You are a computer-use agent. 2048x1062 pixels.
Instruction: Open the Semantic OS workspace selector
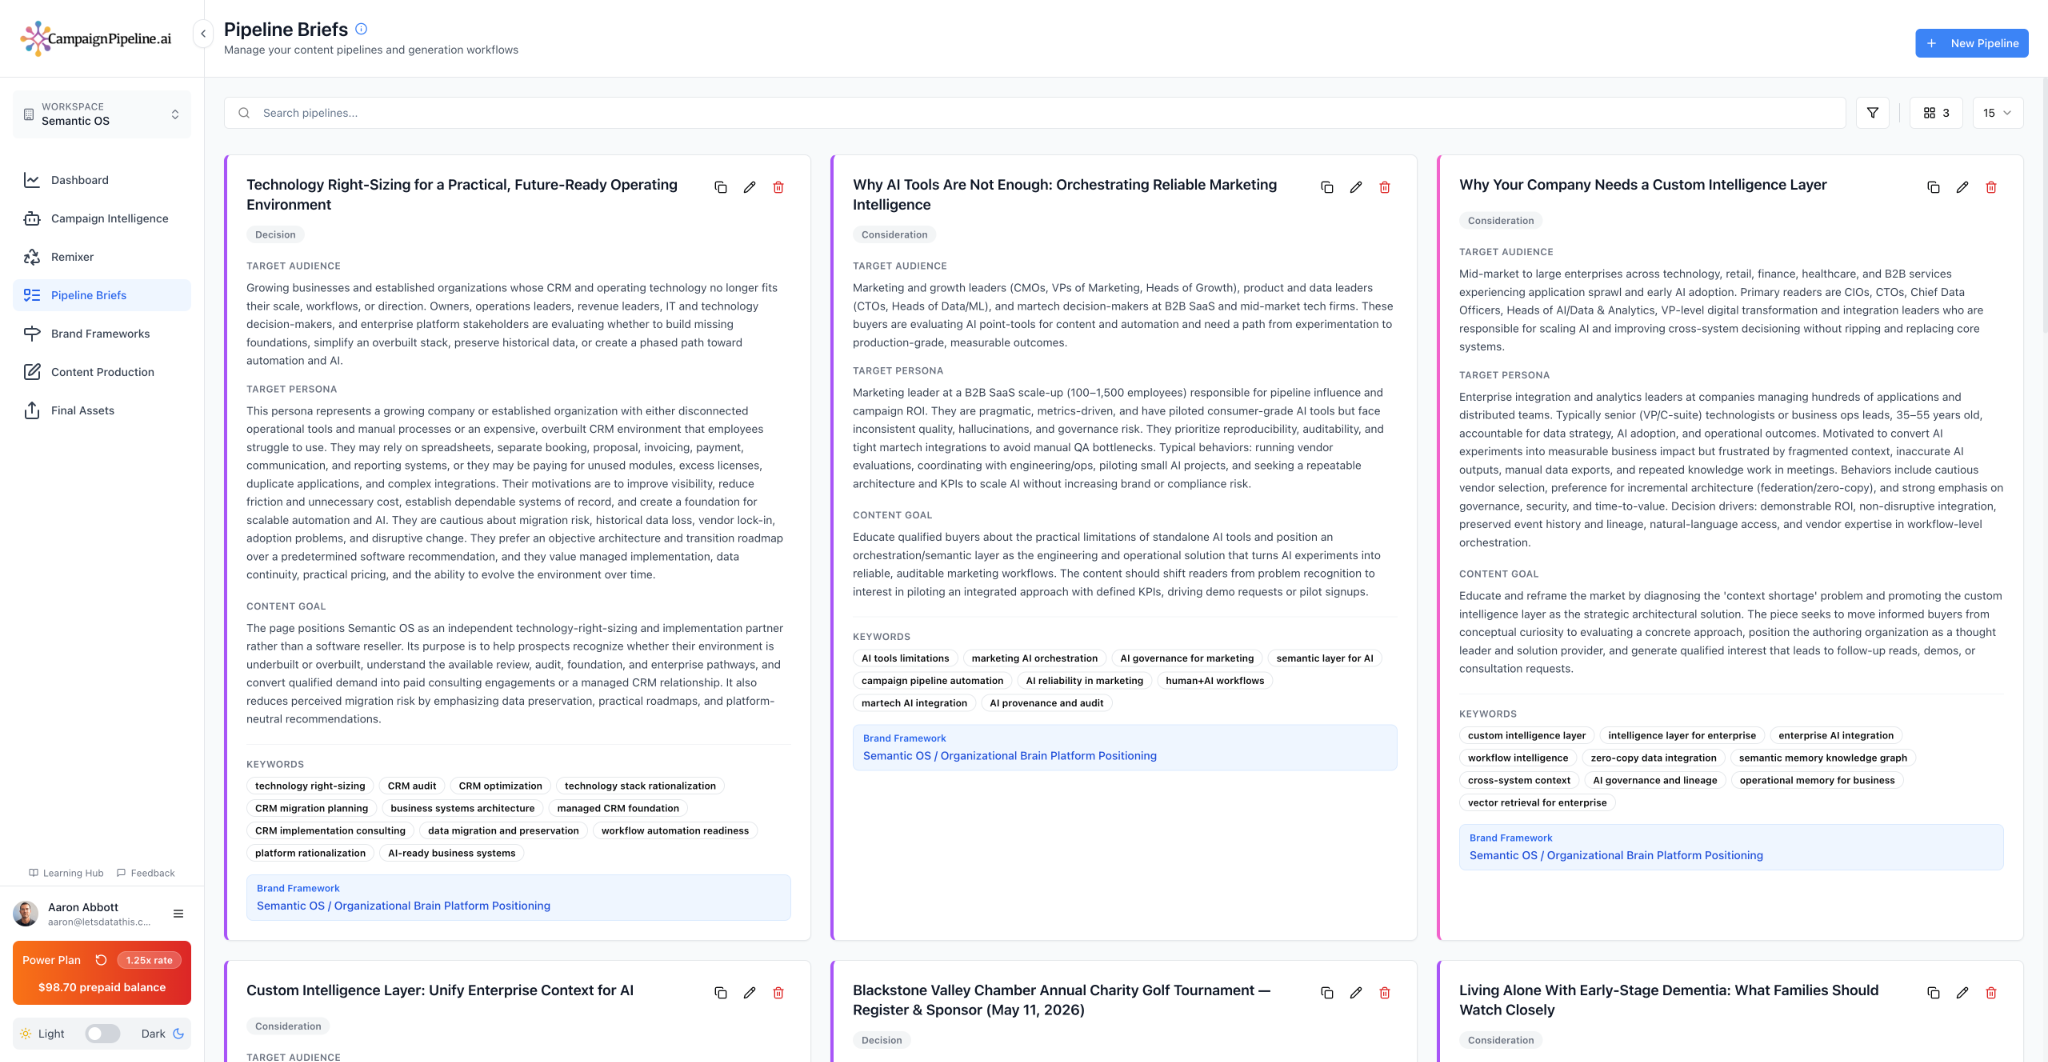coord(102,114)
